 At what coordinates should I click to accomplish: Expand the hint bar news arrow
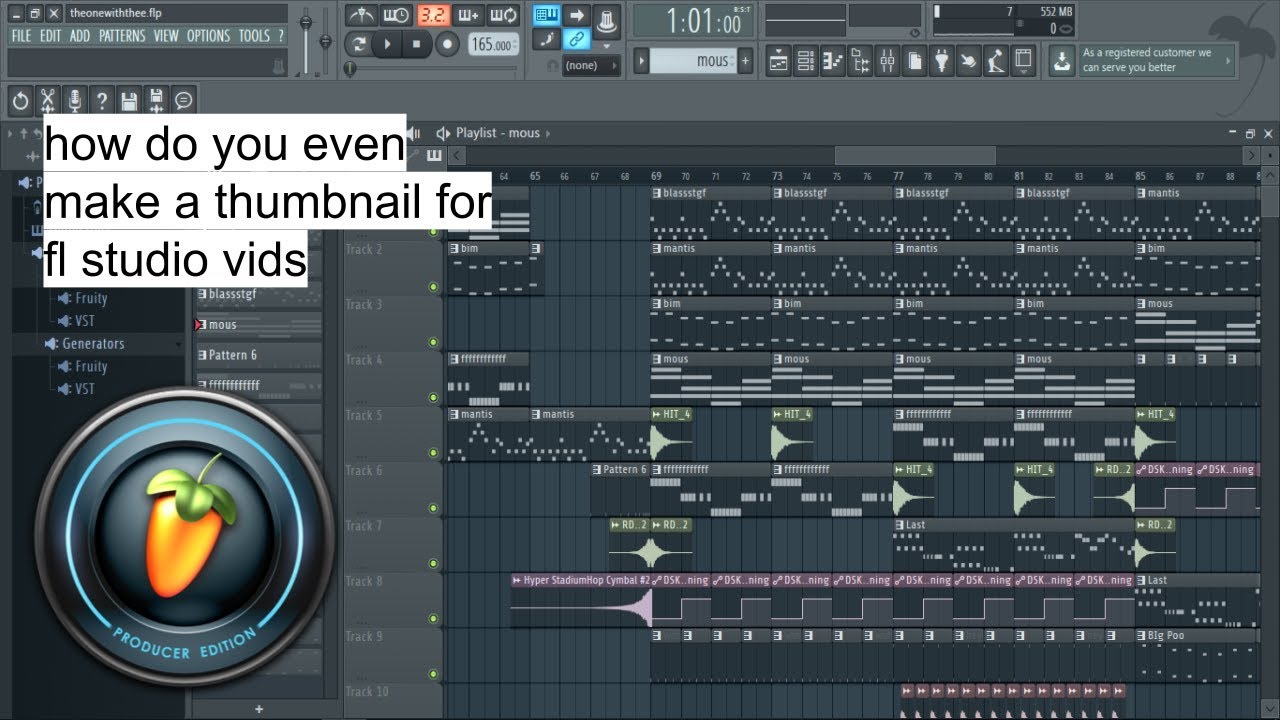1229,60
